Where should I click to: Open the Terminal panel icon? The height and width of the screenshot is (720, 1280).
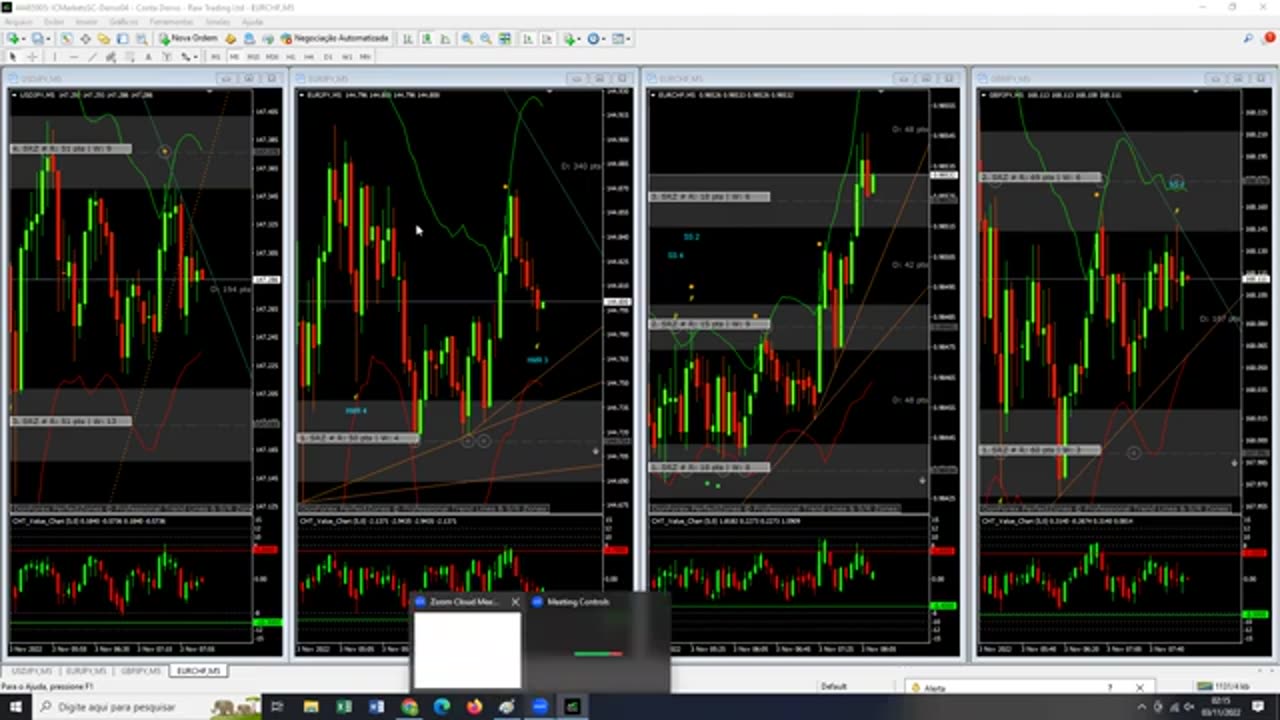click(x=122, y=39)
